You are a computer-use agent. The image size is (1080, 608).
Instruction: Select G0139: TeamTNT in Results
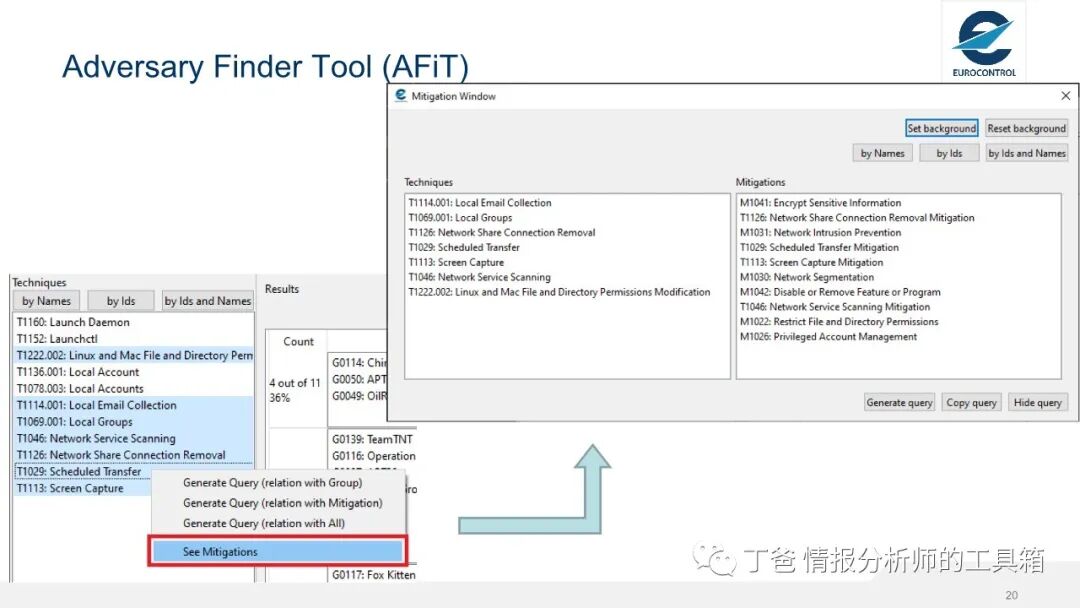[373, 439]
